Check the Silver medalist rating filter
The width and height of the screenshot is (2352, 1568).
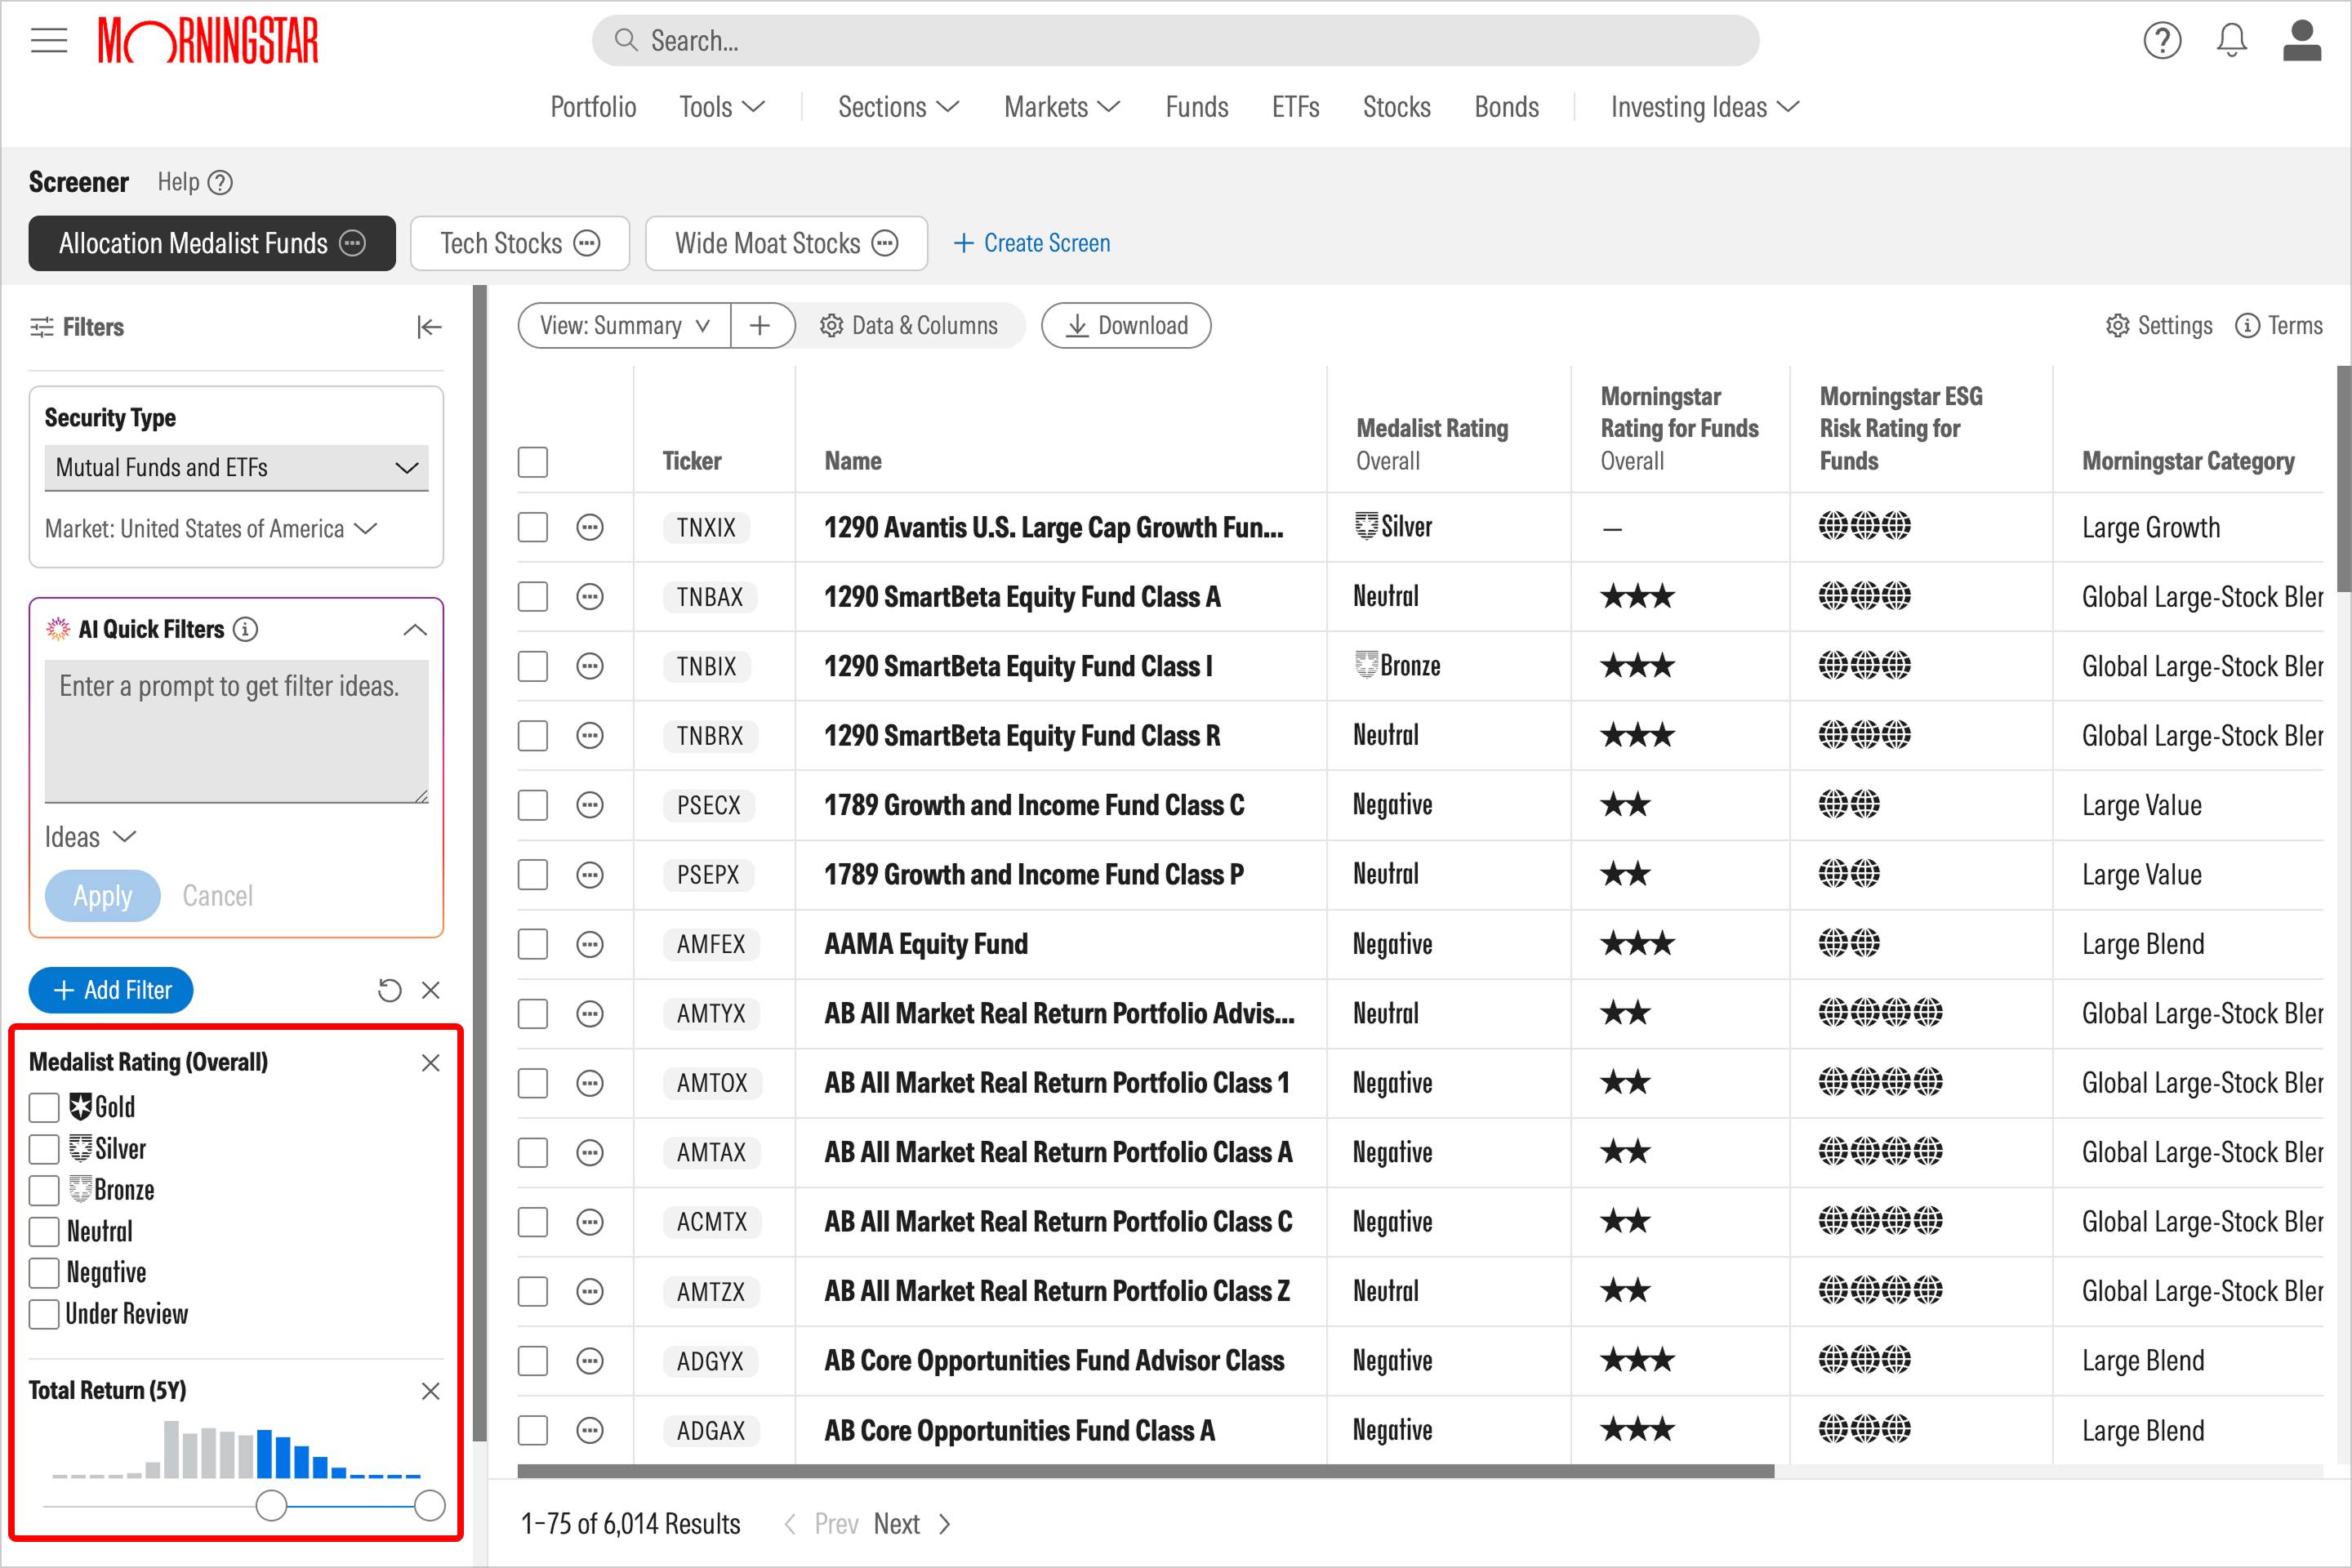44,1149
